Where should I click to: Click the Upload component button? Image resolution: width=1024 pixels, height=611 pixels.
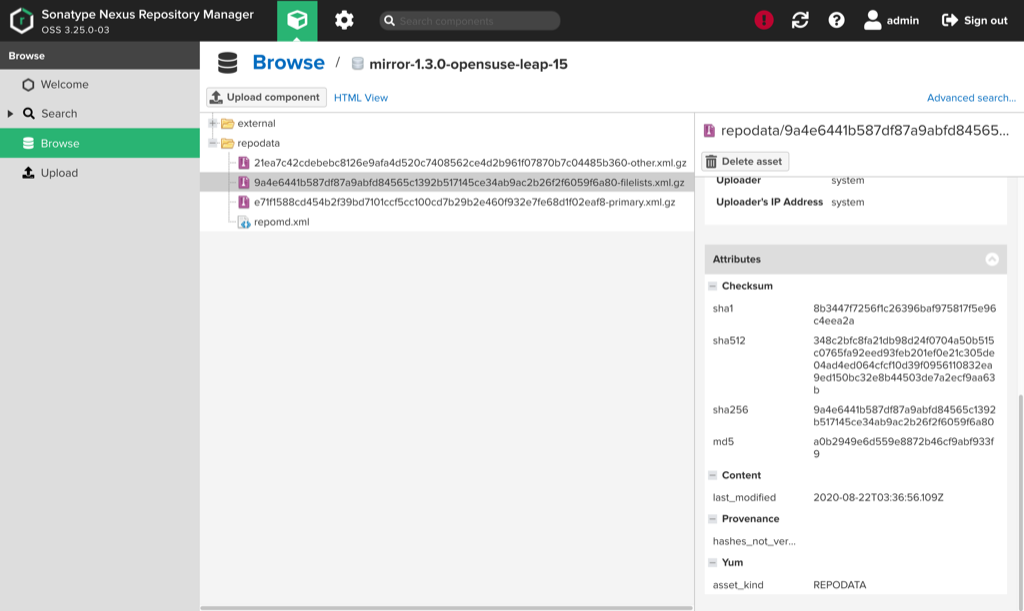[266, 97]
